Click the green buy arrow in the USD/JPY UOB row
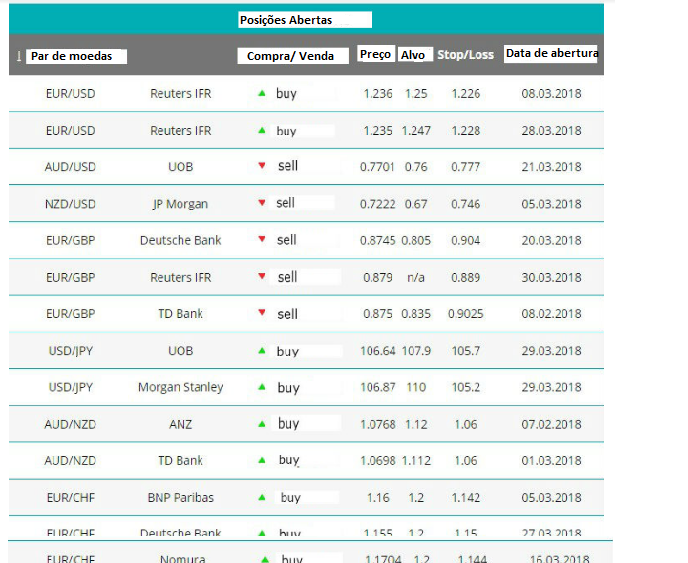The height and width of the screenshot is (563, 688). (262, 351)
